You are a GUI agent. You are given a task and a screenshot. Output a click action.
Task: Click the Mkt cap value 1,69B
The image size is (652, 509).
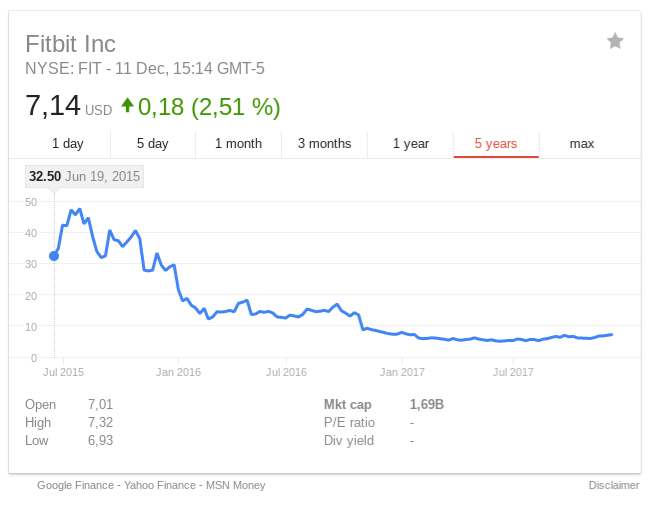pos(427,405)
